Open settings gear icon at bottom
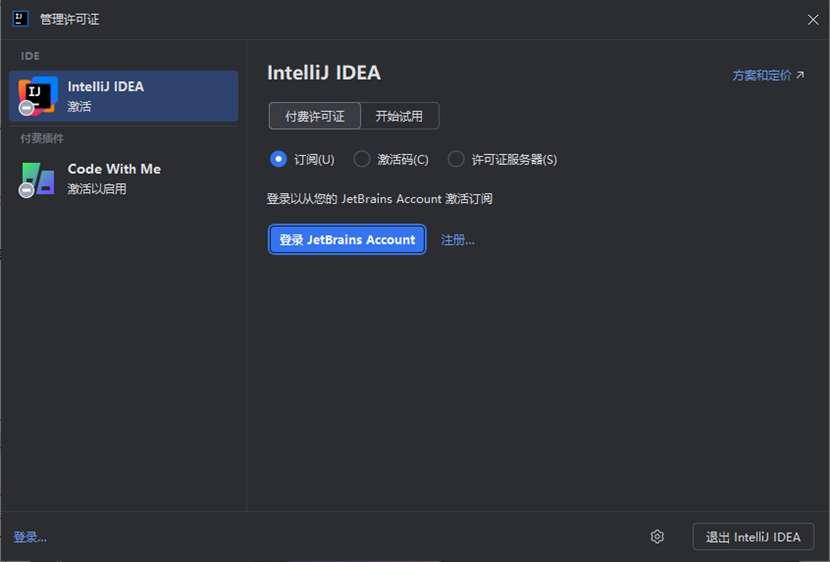Viewport: 830px width, 562px height. [657, 537]
